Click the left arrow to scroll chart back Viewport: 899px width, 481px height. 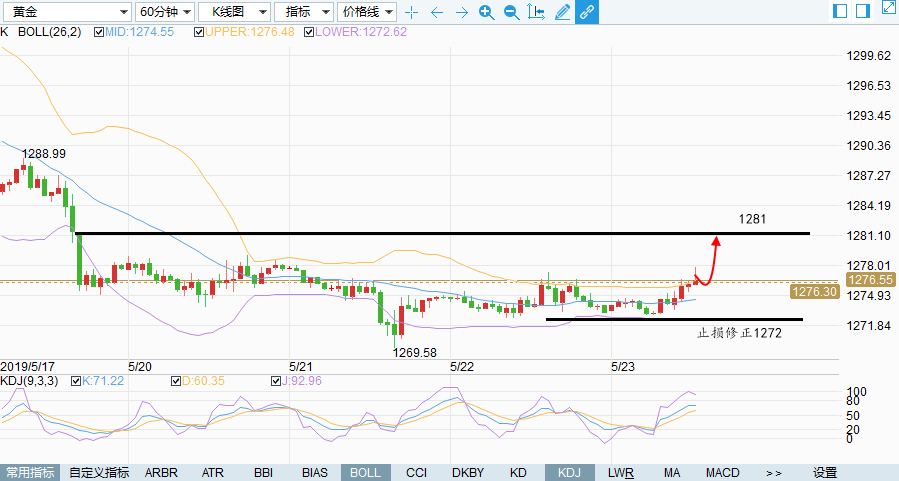pyautogui.click(x=436, y=12)
